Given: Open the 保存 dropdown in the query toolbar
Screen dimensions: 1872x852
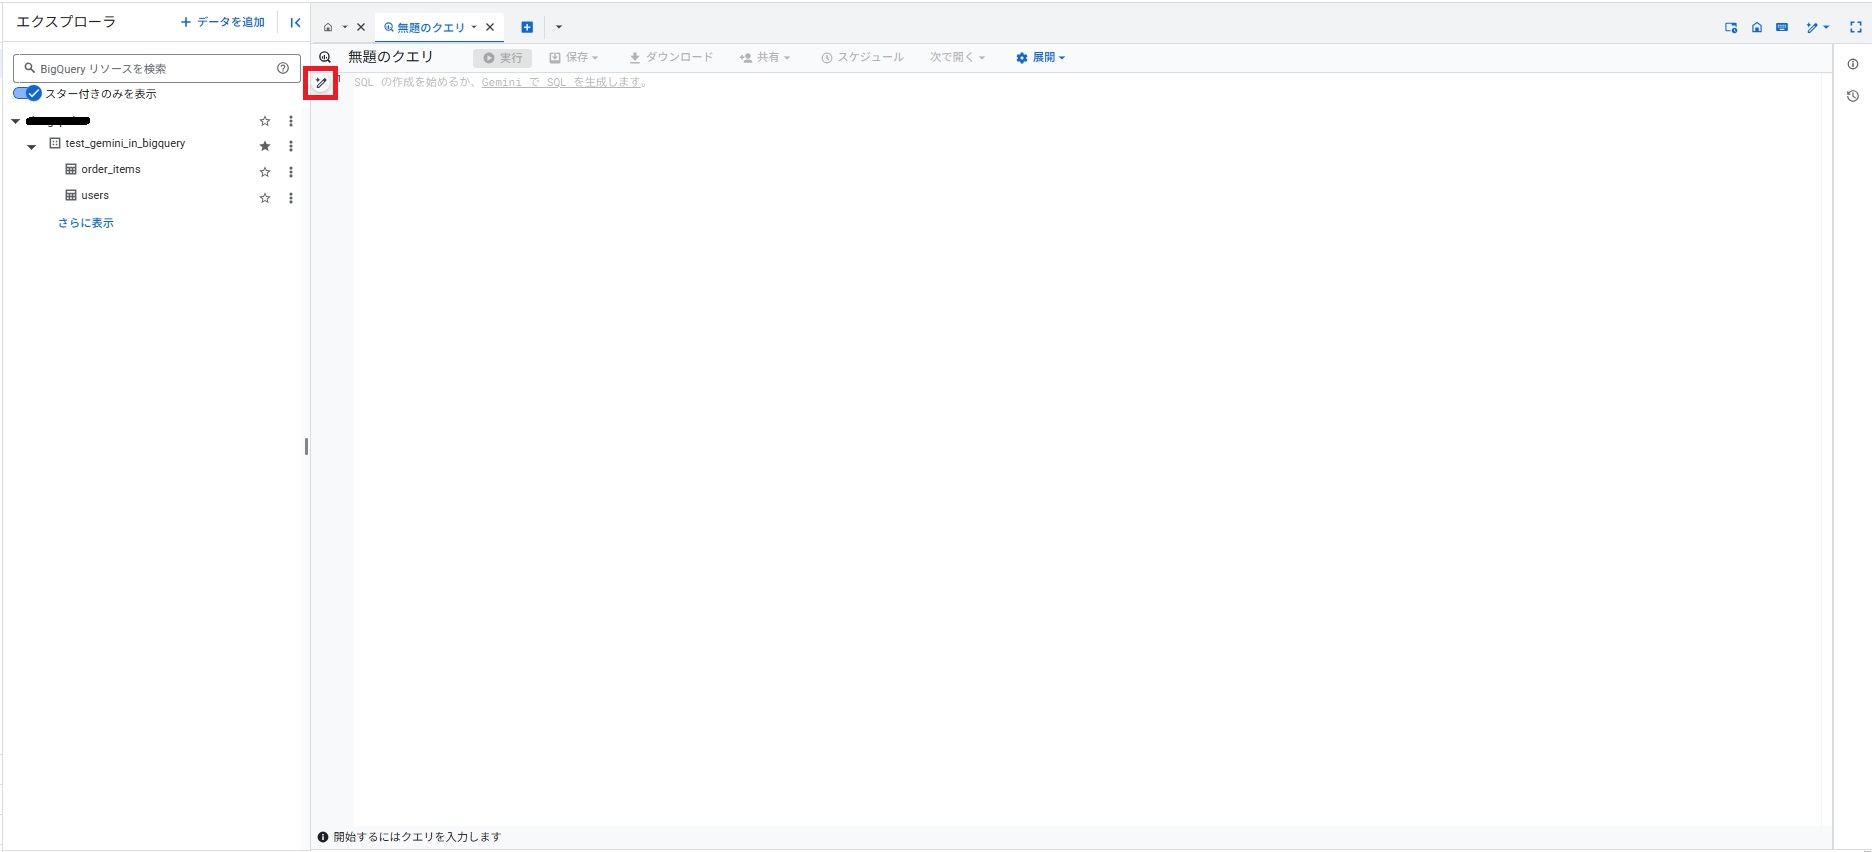Looking at the screenshot, I should coord(574,58).
